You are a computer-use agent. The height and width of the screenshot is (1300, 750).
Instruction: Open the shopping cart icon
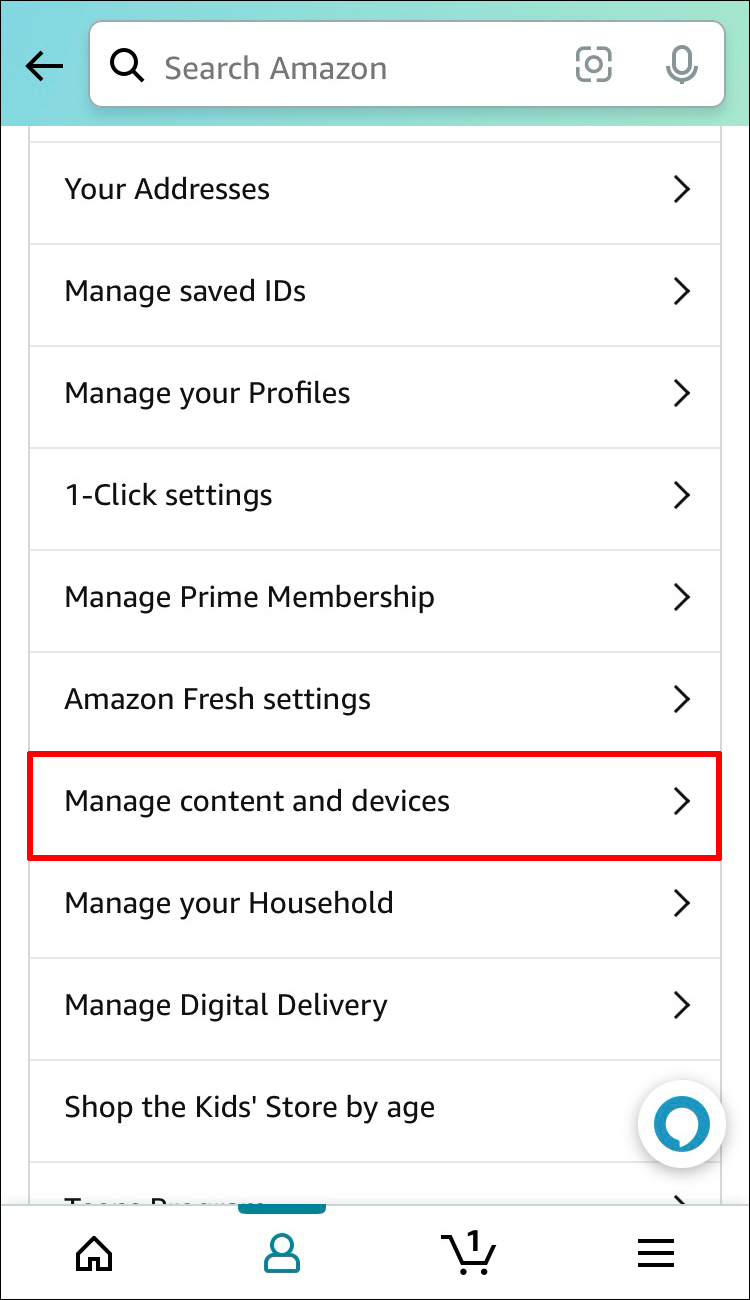point(468,1251)
